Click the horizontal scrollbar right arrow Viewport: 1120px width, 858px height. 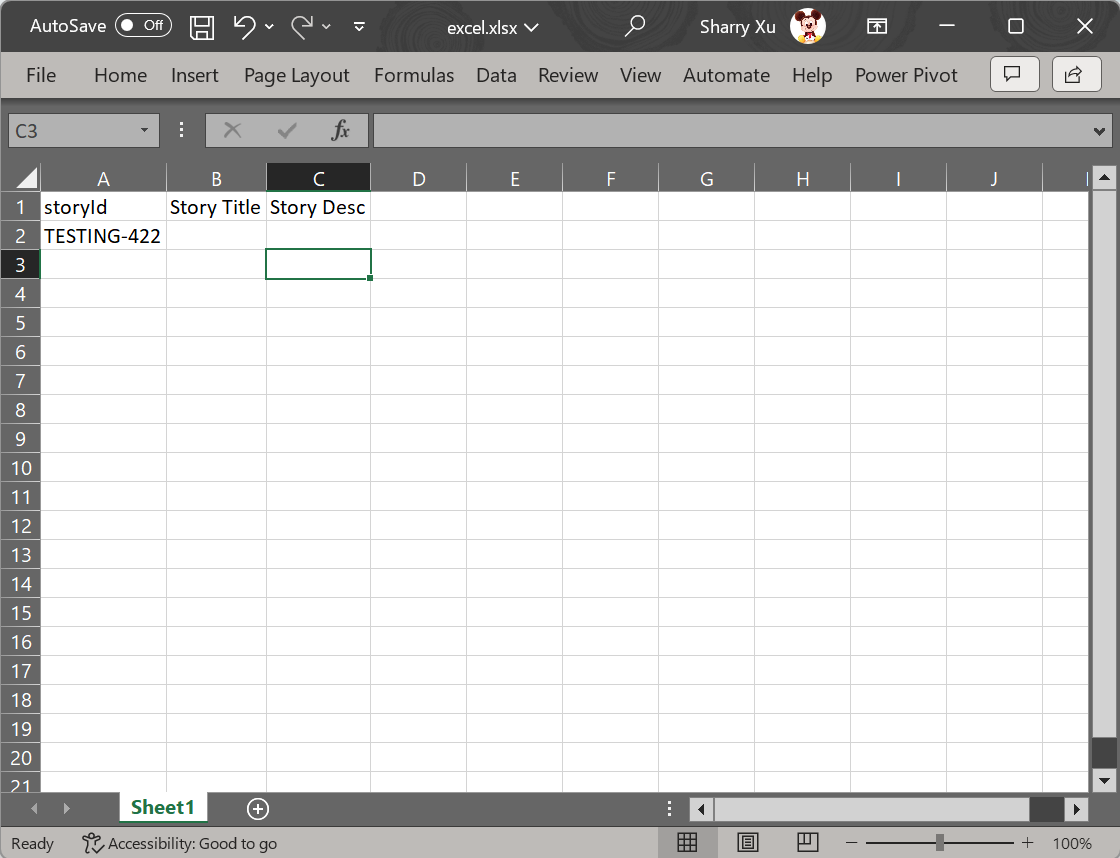[x=1076, y=809]
